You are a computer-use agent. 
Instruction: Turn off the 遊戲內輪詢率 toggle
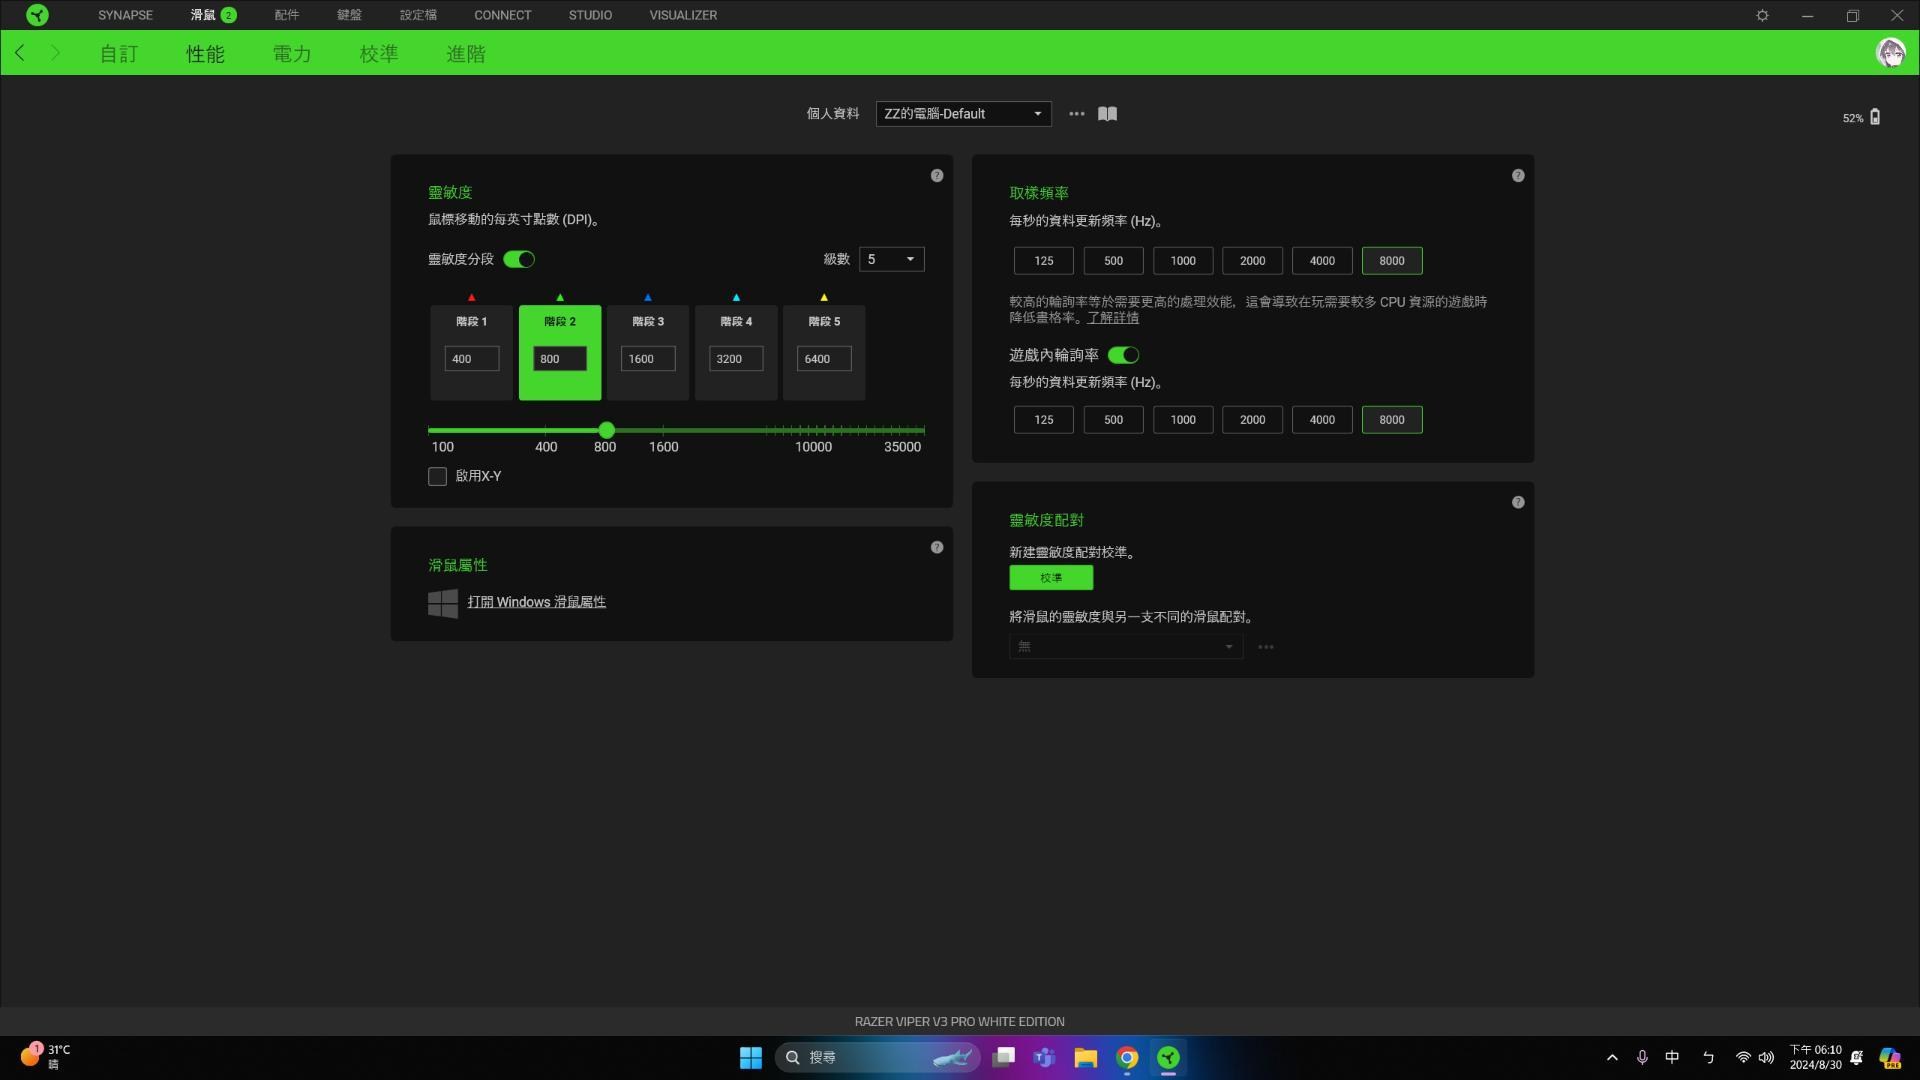pos(1125,355)
